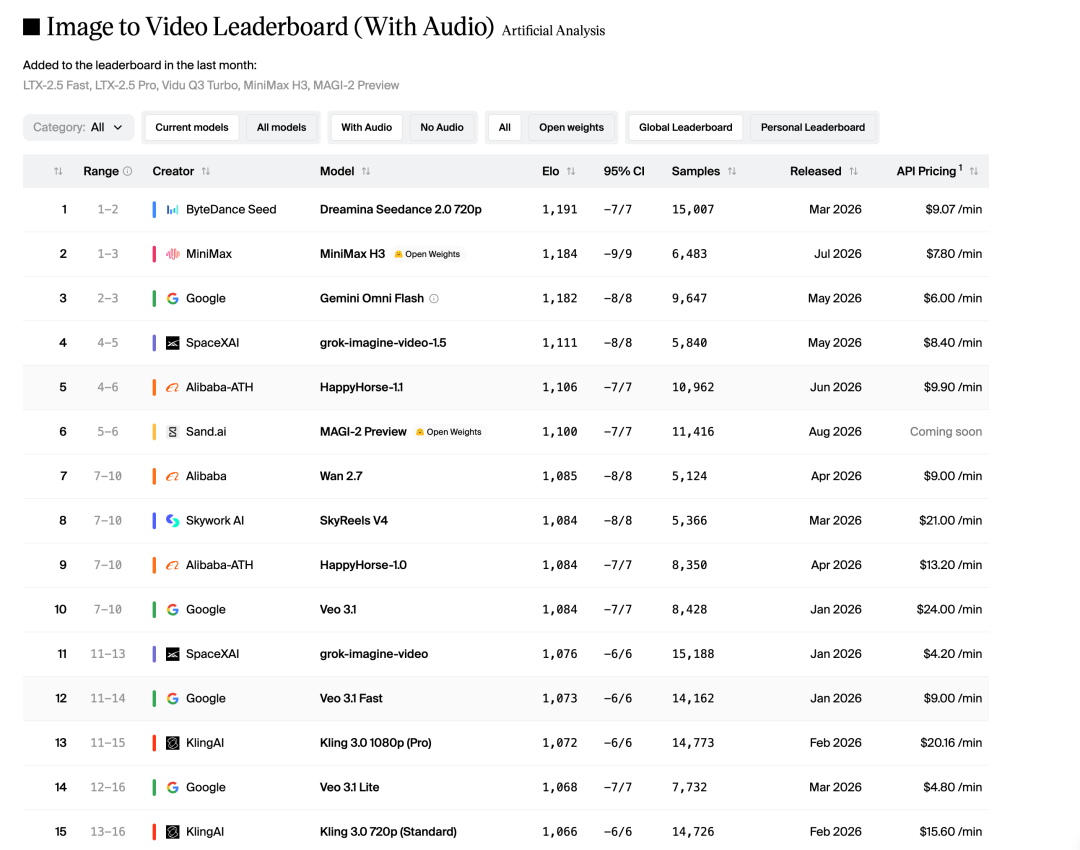Image resolution: width=1080 pixels, height=850 pixels.
Task: Click SpaceXAI logo in grok-imagine-video row
Action: [x=173, y=654]
